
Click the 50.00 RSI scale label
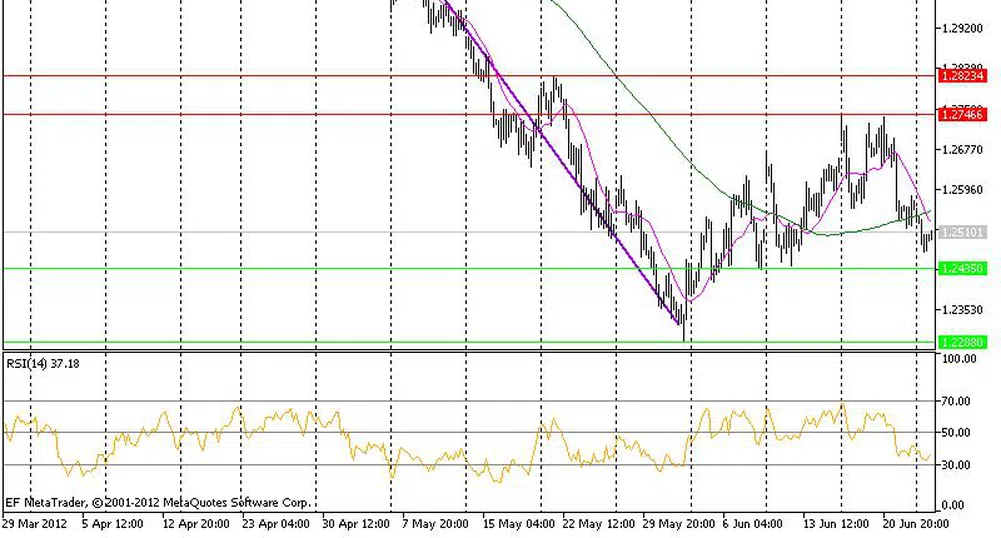tap(956, 433)
